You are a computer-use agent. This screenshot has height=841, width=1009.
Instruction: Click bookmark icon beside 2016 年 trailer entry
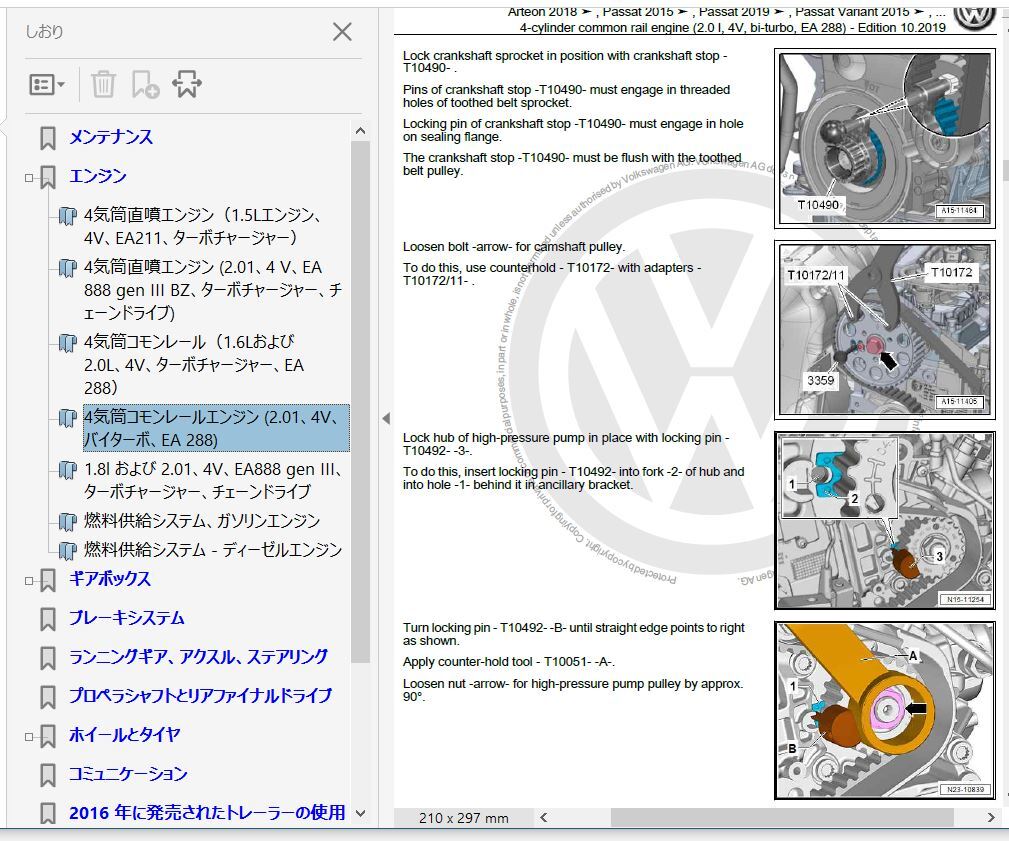point(48,814)
